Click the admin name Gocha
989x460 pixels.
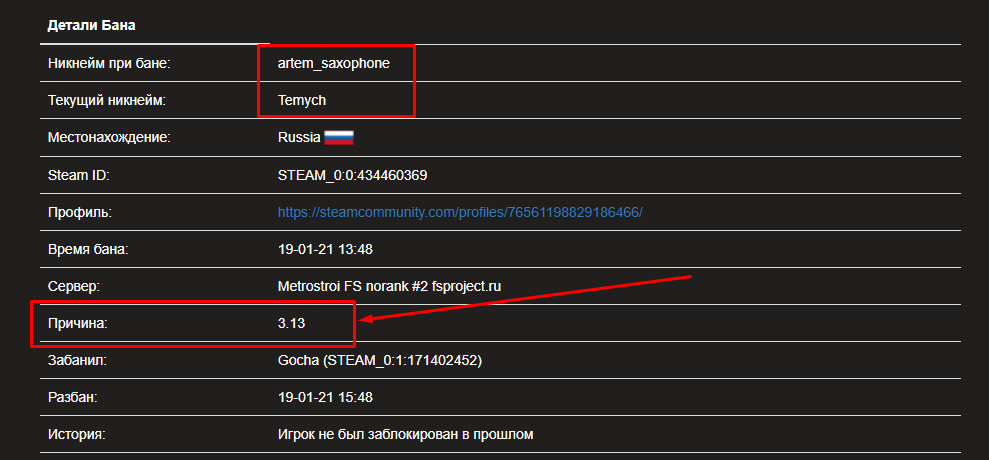tap(297, 360)
